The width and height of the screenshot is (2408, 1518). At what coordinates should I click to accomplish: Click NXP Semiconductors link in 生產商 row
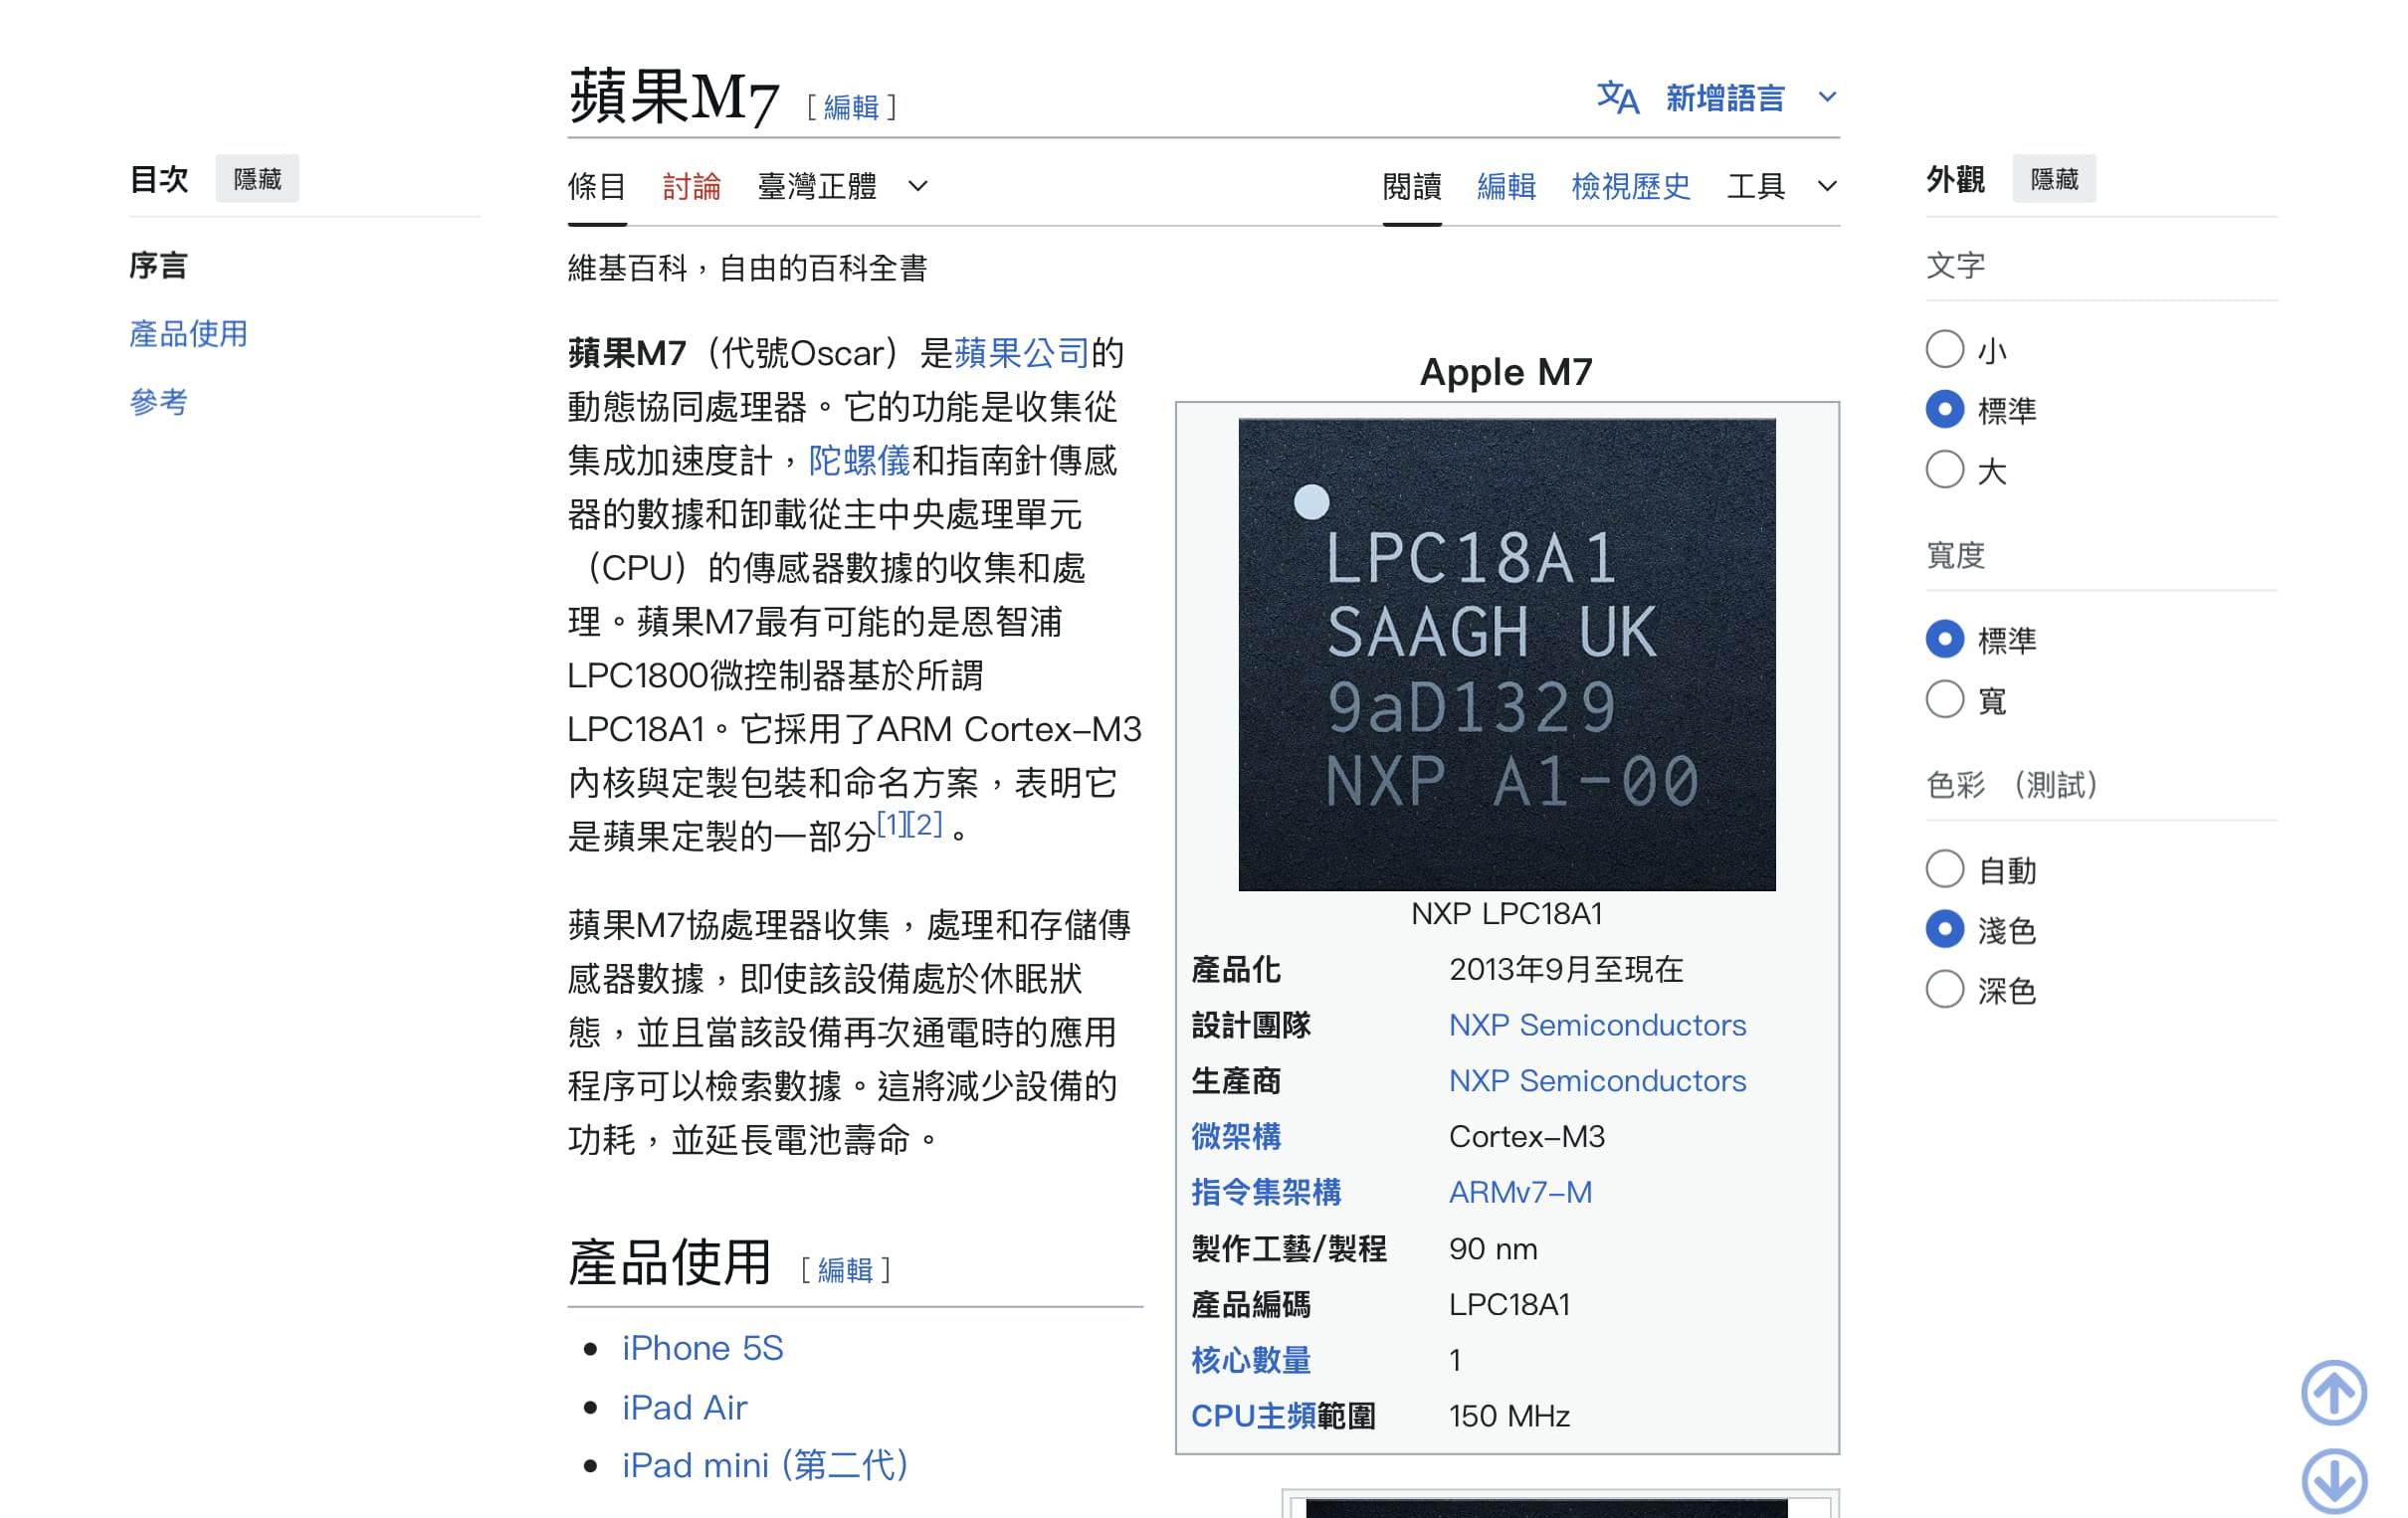tap(1597, 1081)
